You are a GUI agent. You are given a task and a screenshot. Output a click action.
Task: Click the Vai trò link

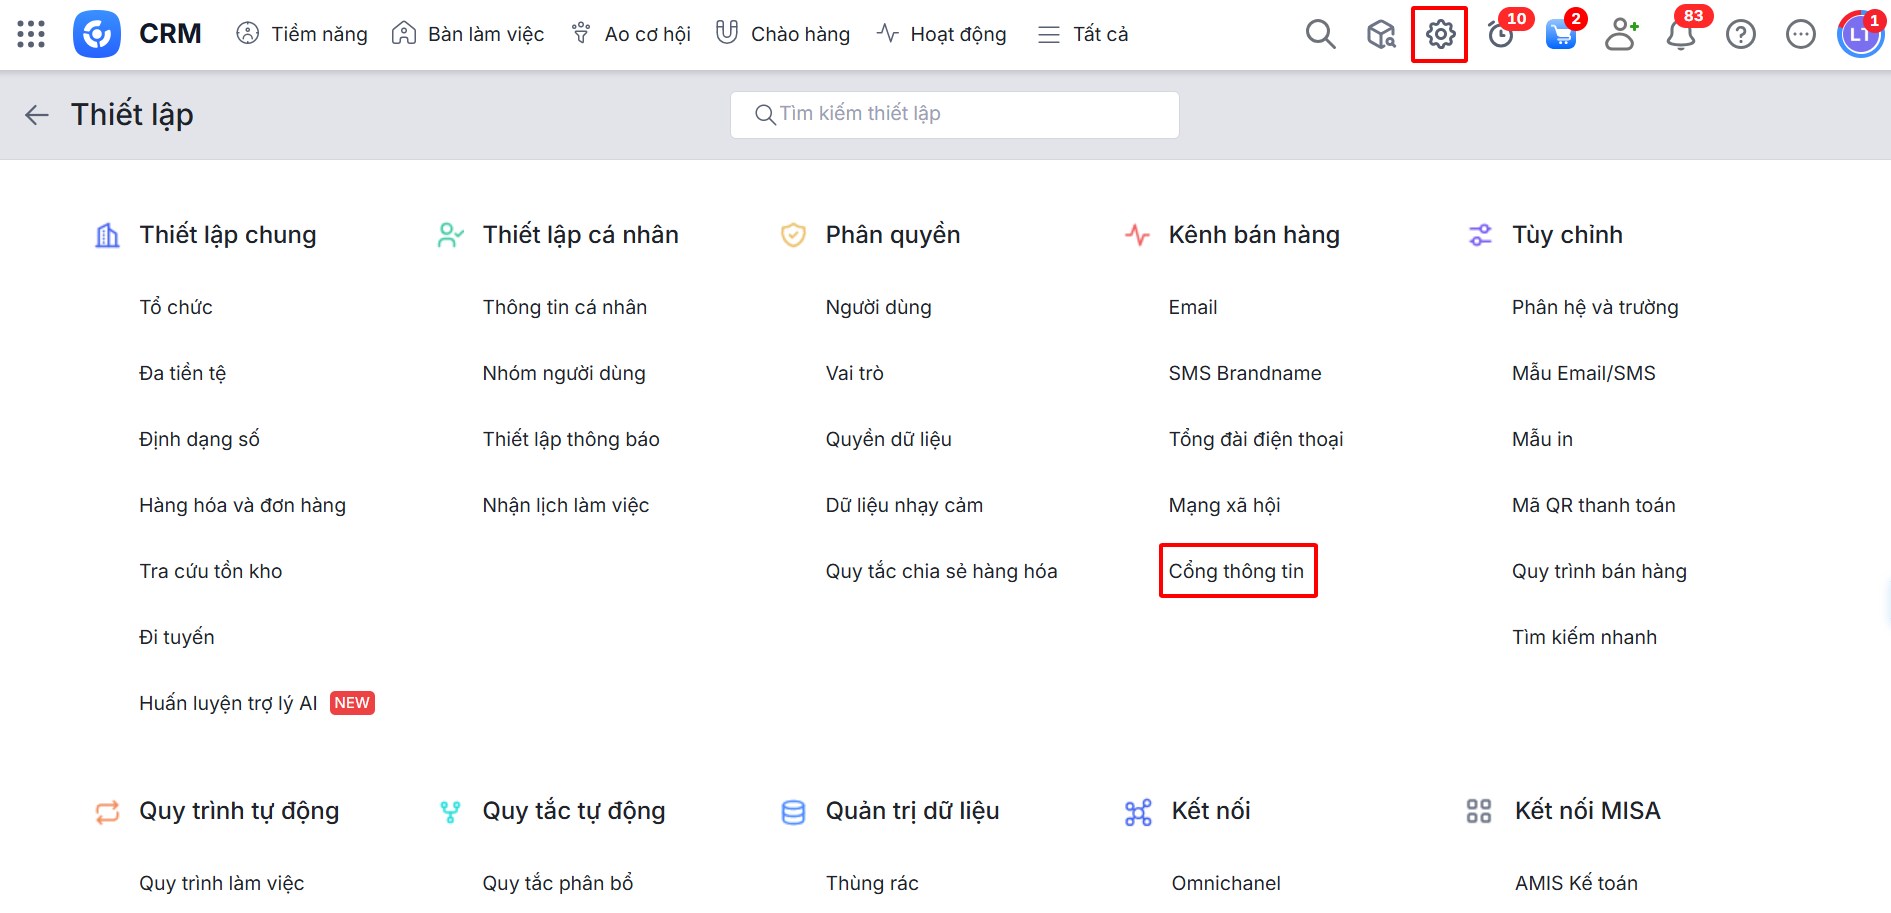coord(854,373)
